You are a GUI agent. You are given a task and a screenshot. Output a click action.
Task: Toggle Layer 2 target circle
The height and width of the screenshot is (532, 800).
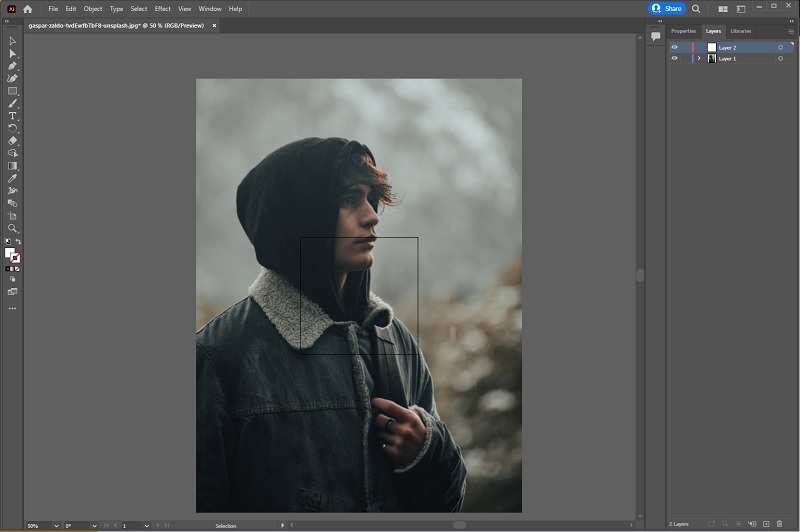[780, 47]
